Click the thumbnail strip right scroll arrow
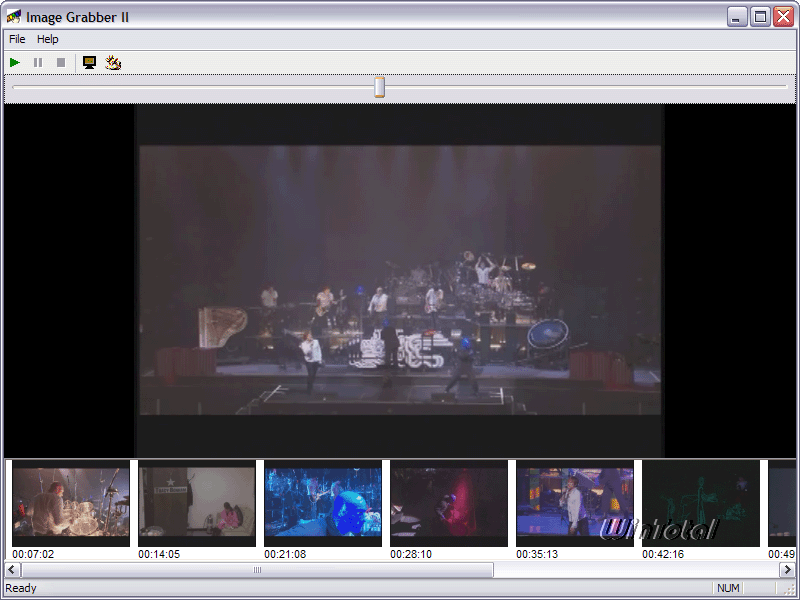The width and height of the screenshot is (800, 600). point(787,569)
